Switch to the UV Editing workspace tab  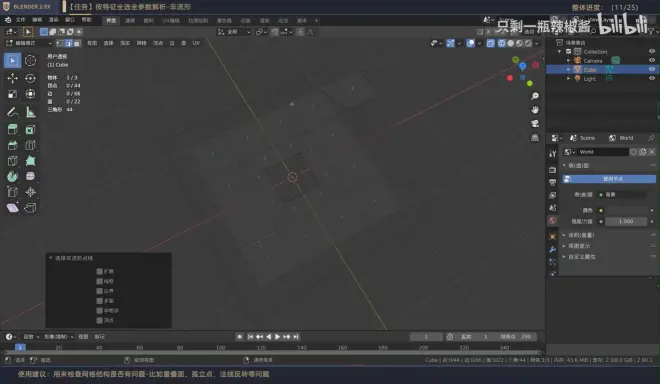coord(171,21)
